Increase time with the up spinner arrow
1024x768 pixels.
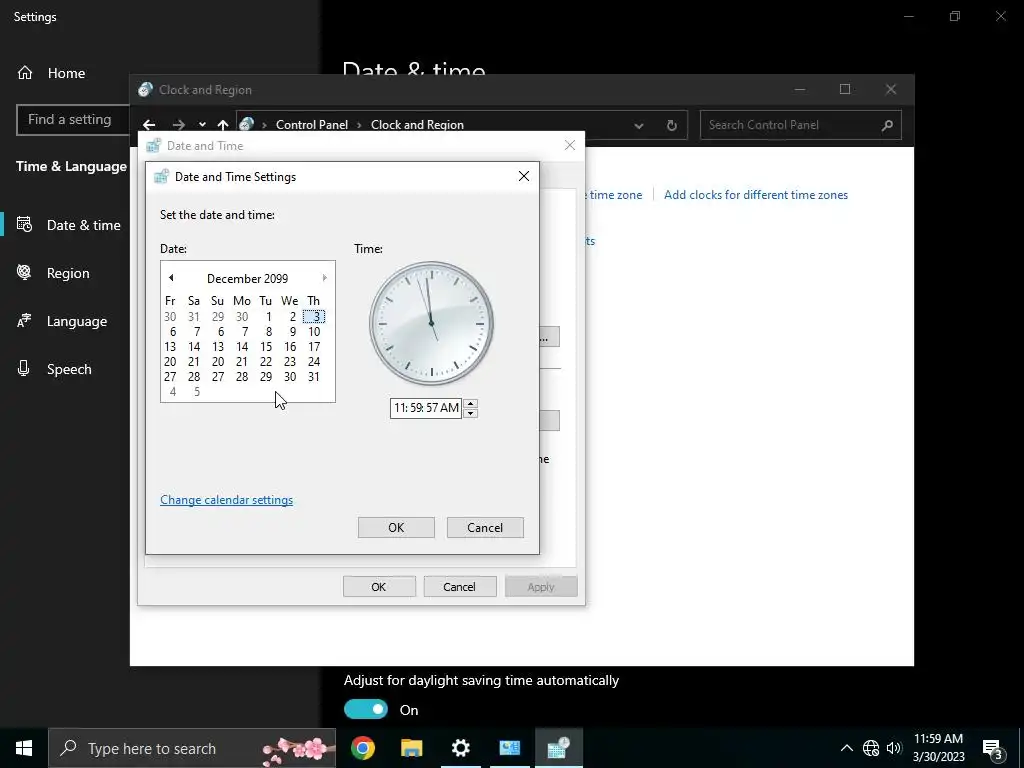[470, 403]
